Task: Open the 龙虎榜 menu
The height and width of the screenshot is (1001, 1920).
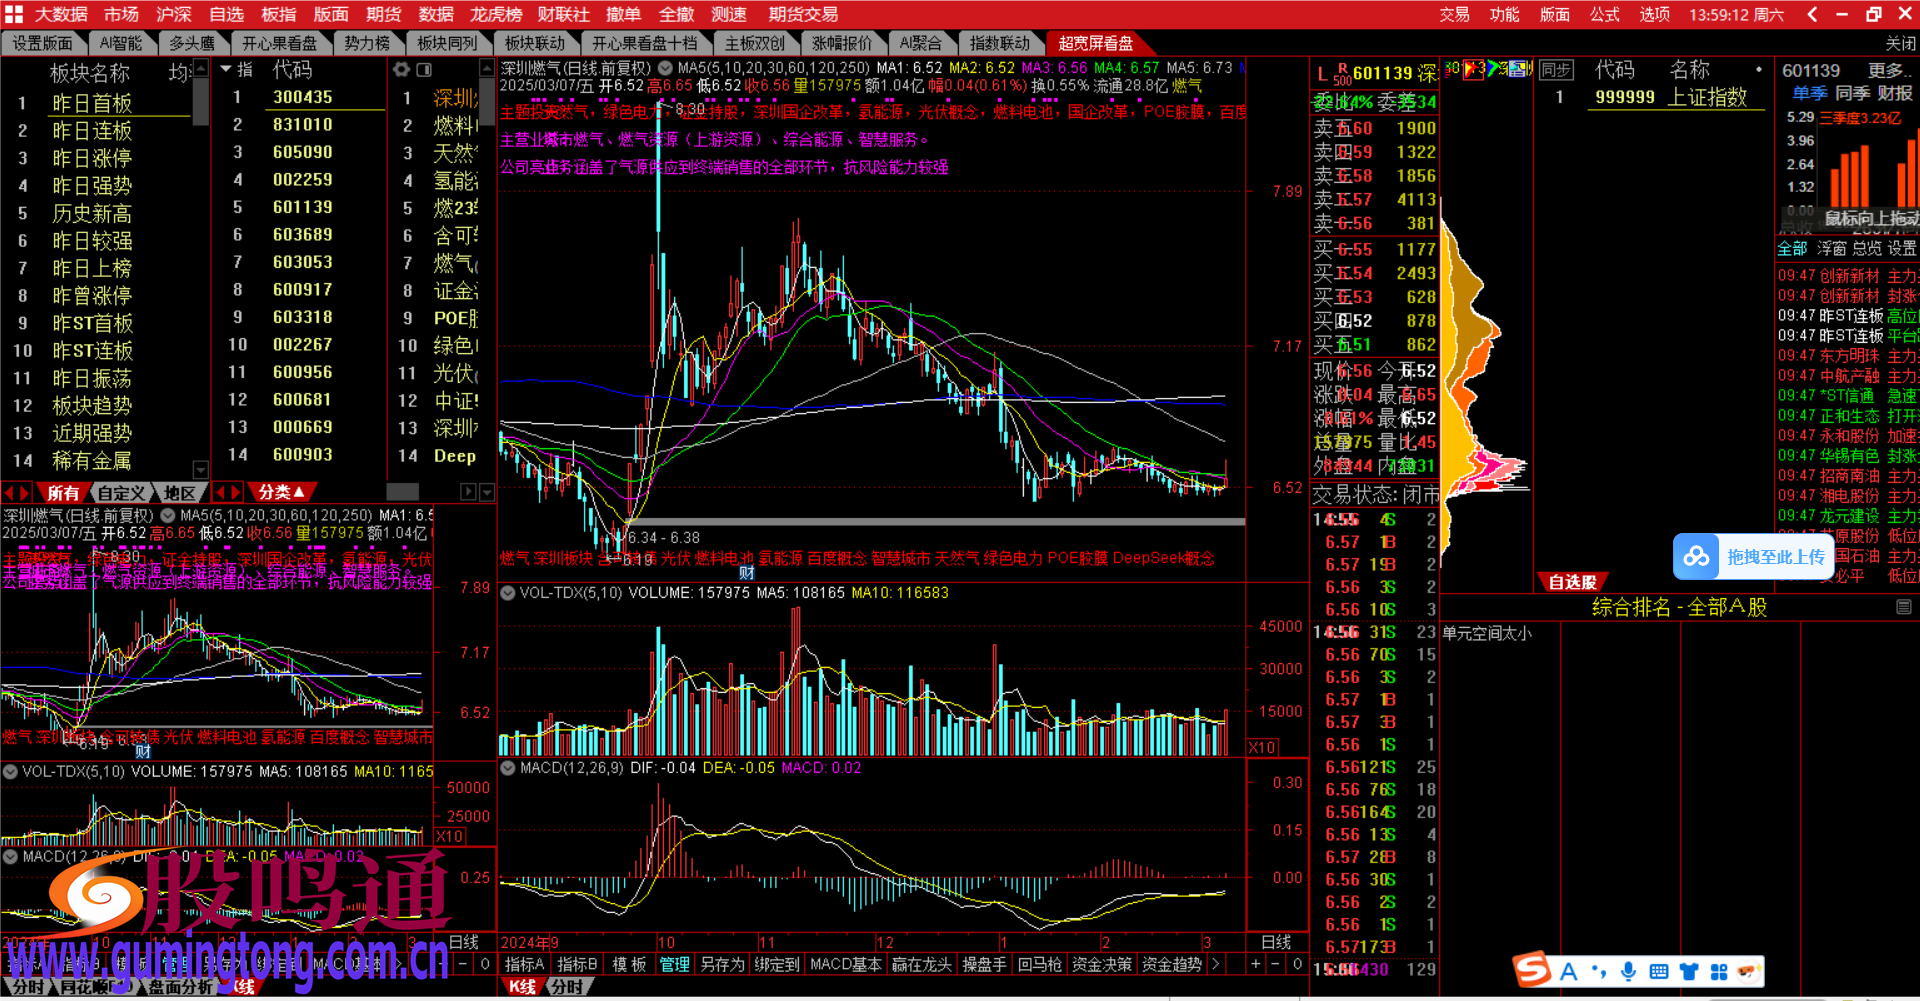Action: [x=496, y=14]
